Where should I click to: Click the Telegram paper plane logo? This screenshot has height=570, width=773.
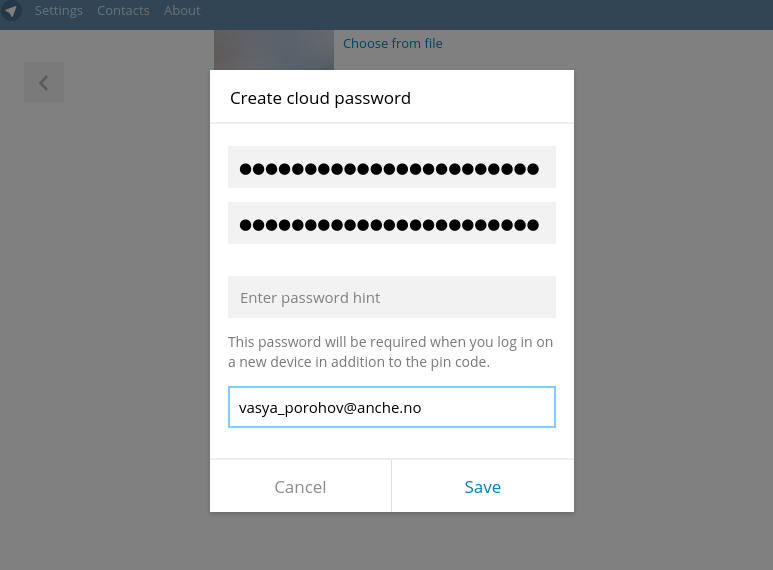[11, 11]
